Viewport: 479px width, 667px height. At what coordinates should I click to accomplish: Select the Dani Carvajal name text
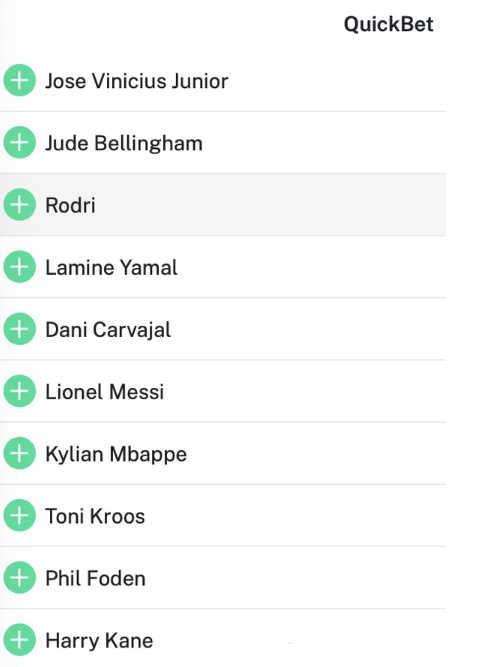(x=108, y=331)
